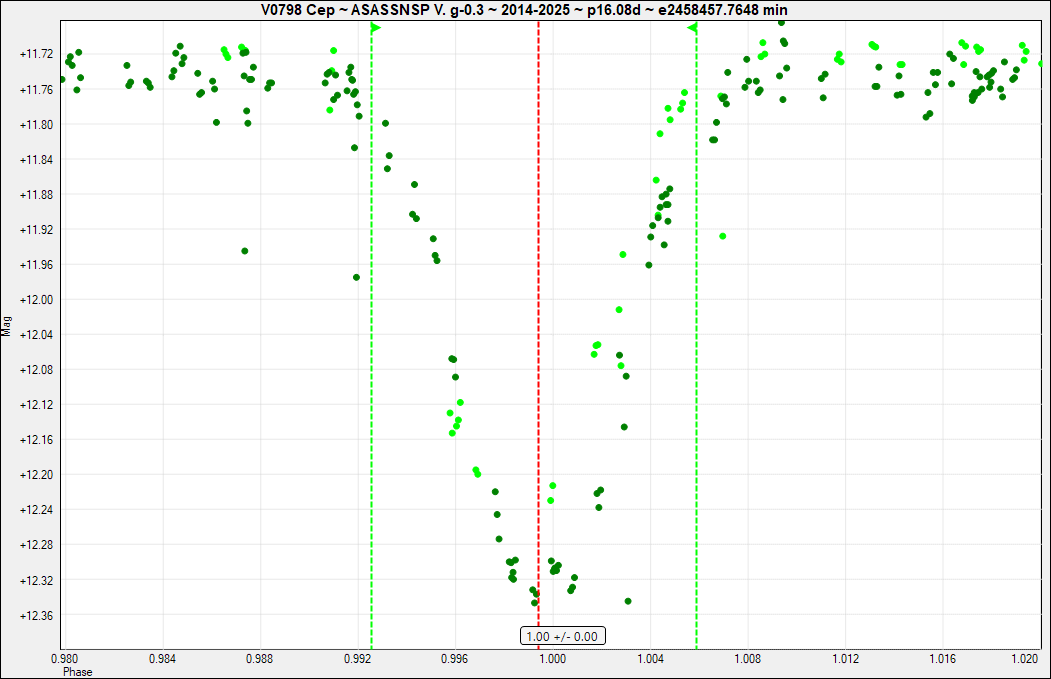Click the 'Phase' x-axis label
This screenshot has width=1051, height=679.
pos(78,672)
